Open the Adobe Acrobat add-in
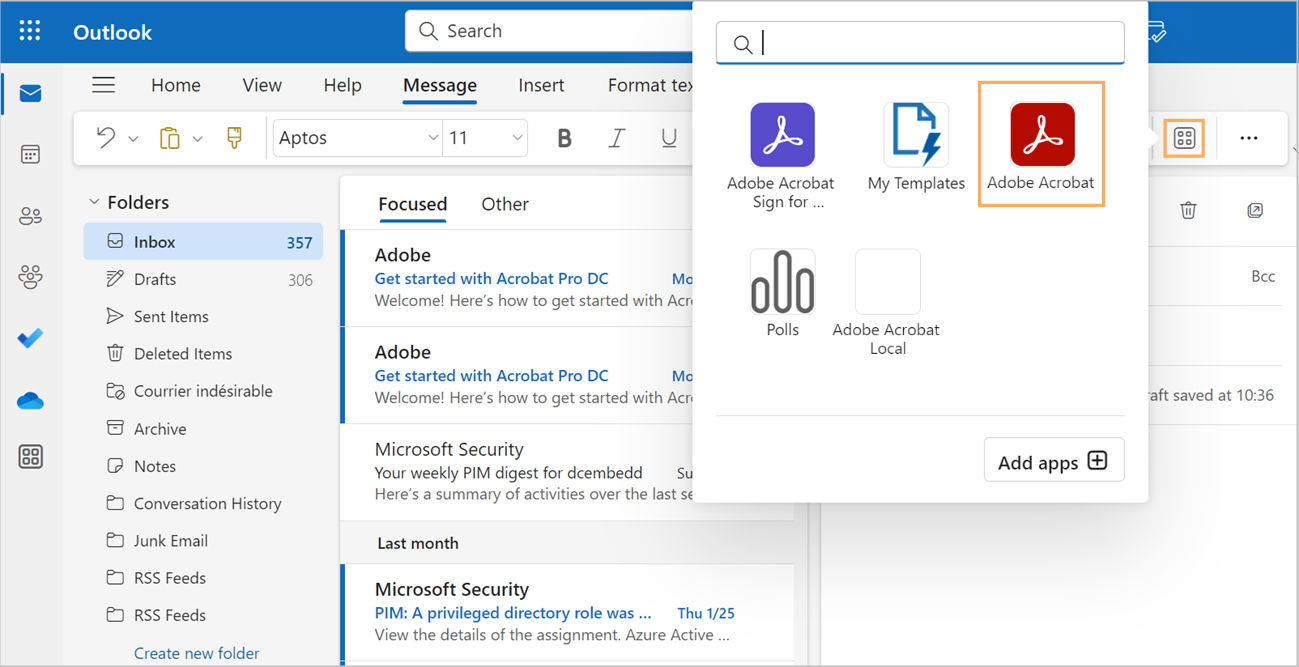 click(x=1040, y=133)
